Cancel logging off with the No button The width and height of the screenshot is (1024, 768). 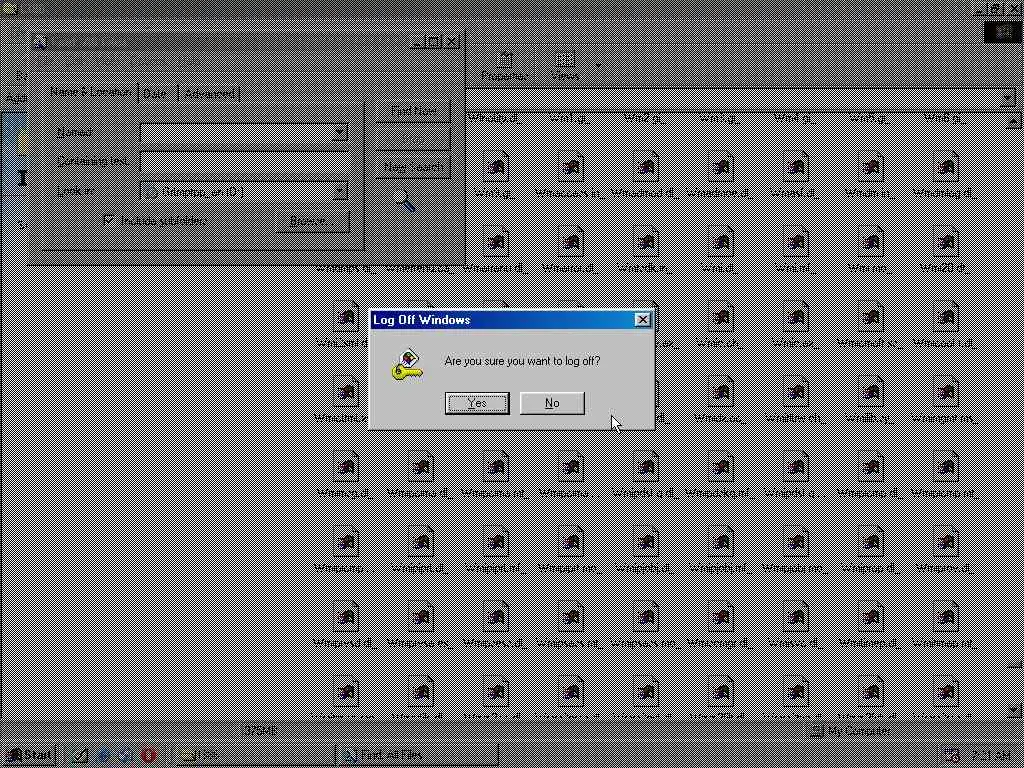click(x=552, y=403)
